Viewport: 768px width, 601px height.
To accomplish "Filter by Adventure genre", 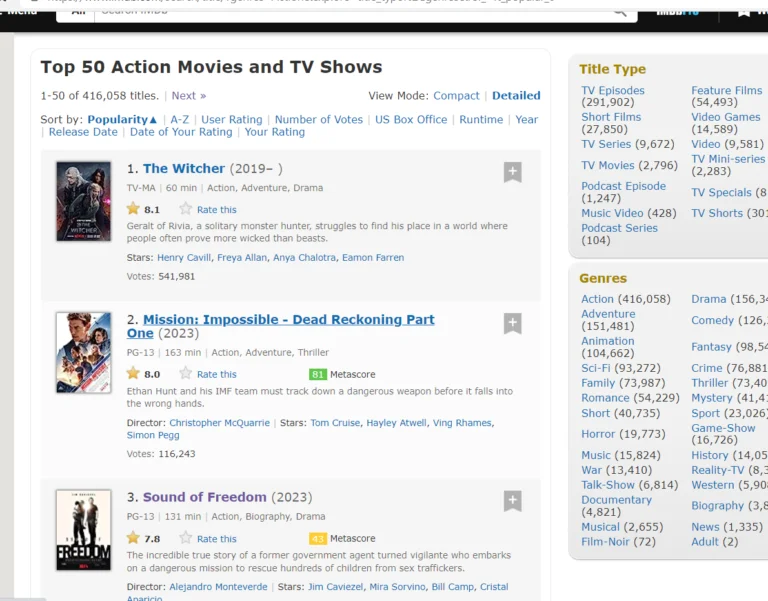I will point(608,314).
